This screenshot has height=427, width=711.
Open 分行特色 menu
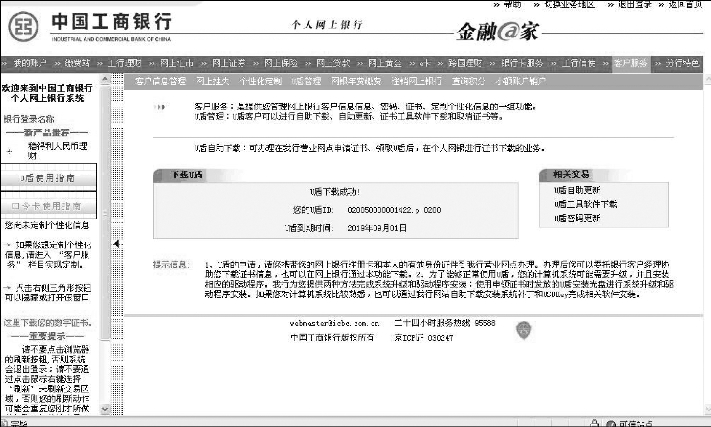pyautogui.click(x=682, y=63)
